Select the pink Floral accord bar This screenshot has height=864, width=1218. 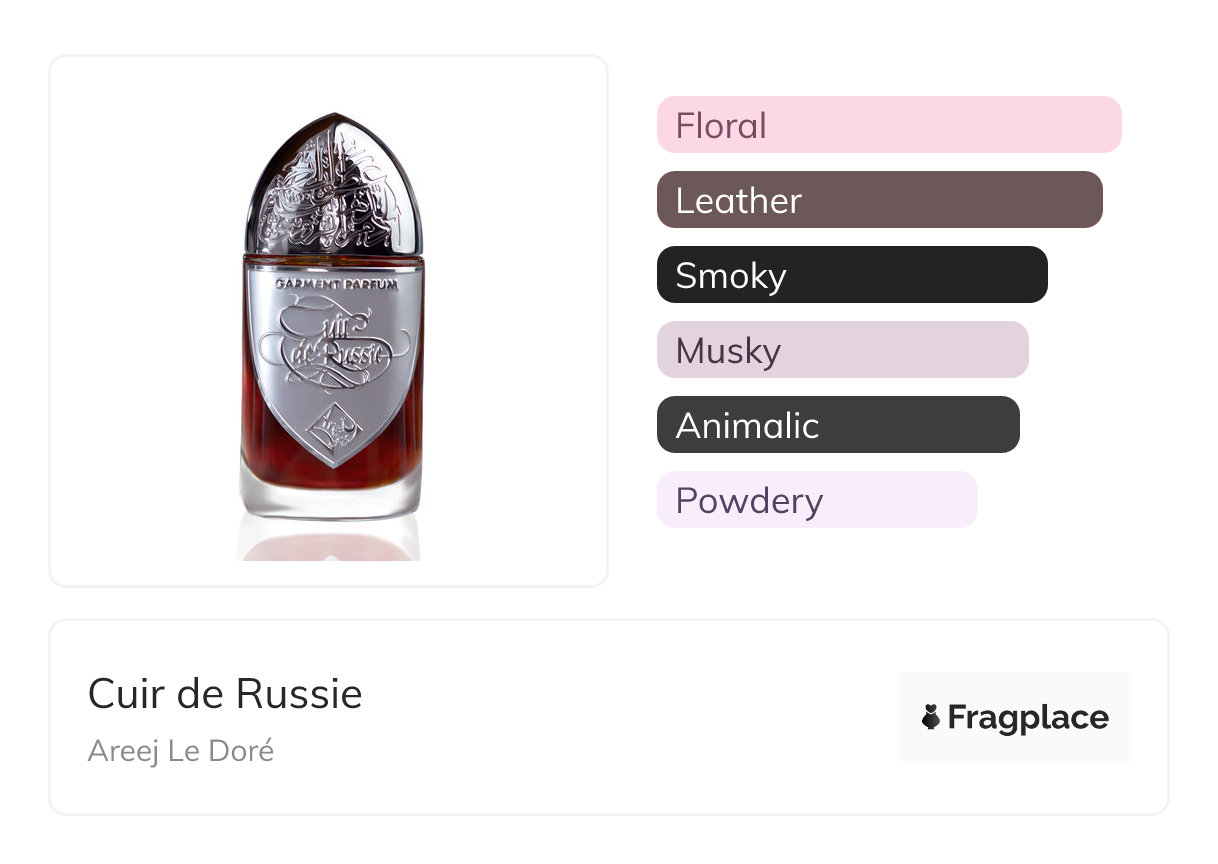(888, 125)
